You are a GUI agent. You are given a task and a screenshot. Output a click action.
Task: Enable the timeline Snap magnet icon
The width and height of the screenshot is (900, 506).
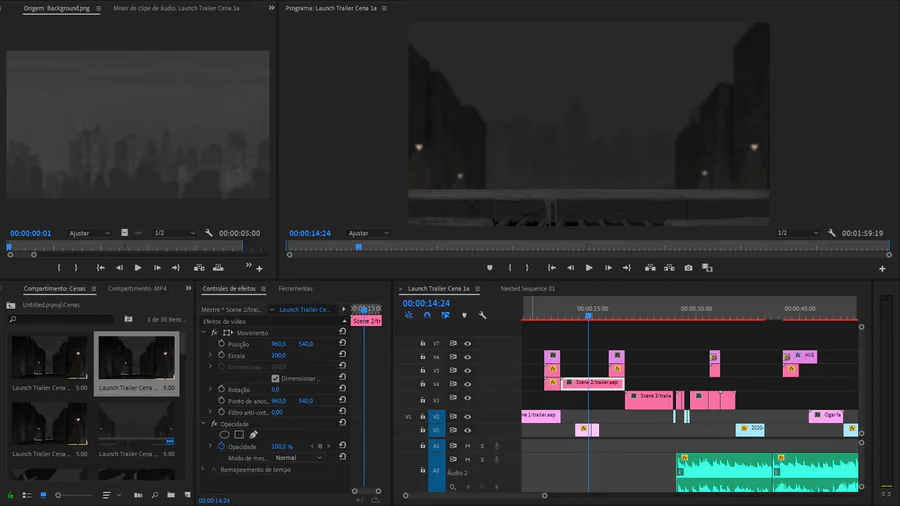point(427,315)
